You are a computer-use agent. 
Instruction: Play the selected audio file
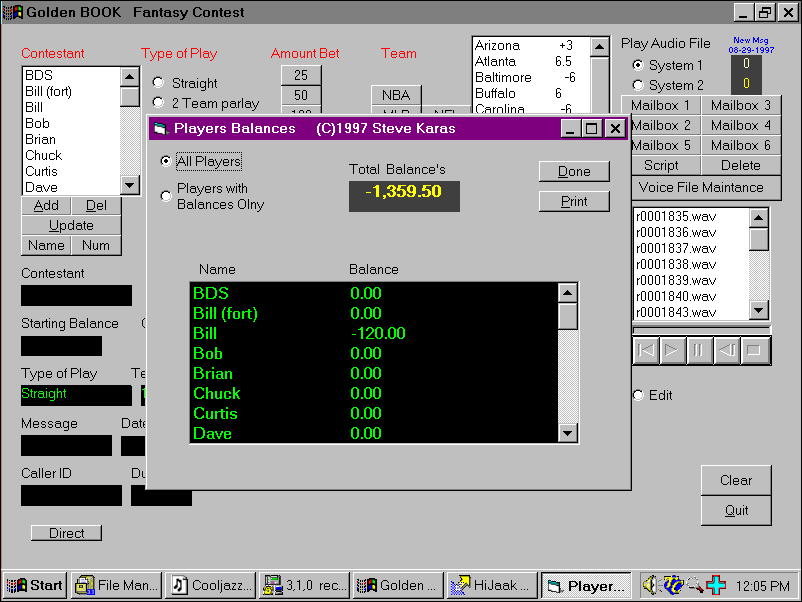pyautogui.click(x=672, y=350)
